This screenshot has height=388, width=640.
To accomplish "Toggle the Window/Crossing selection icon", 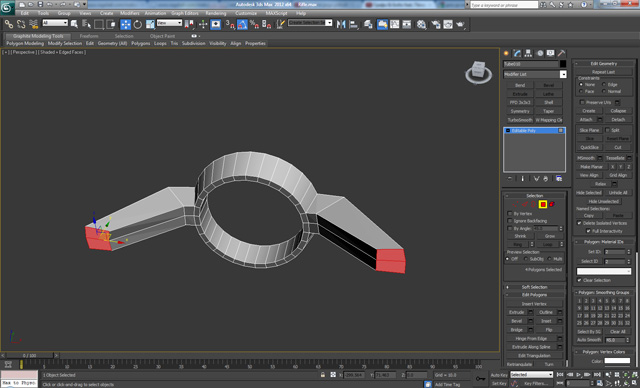I will click(111, 24).
